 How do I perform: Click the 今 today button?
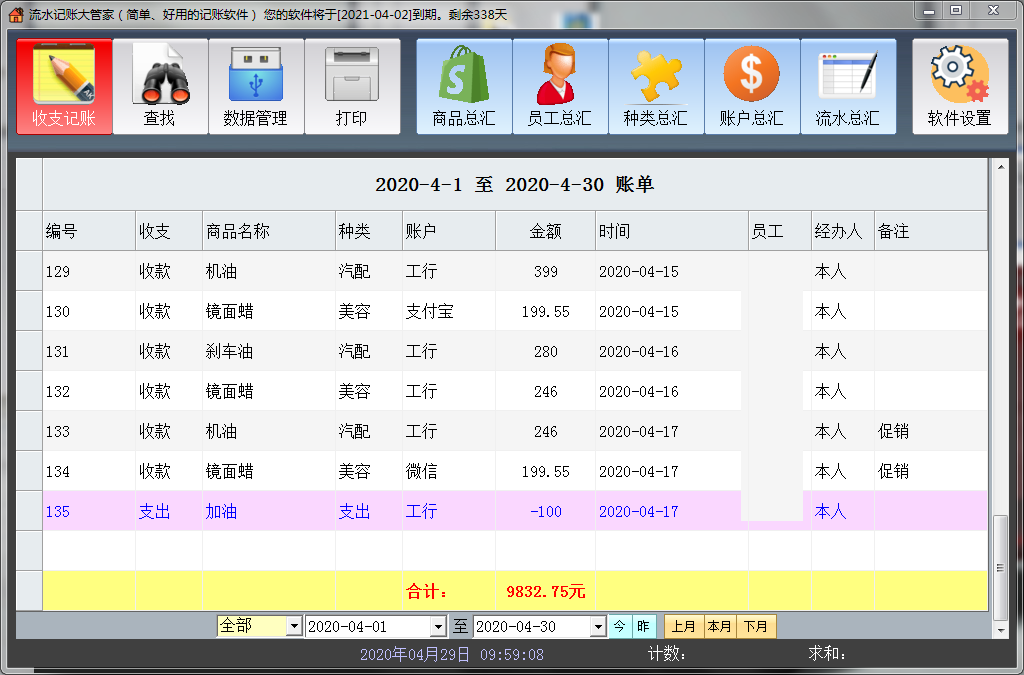[620, 627]
